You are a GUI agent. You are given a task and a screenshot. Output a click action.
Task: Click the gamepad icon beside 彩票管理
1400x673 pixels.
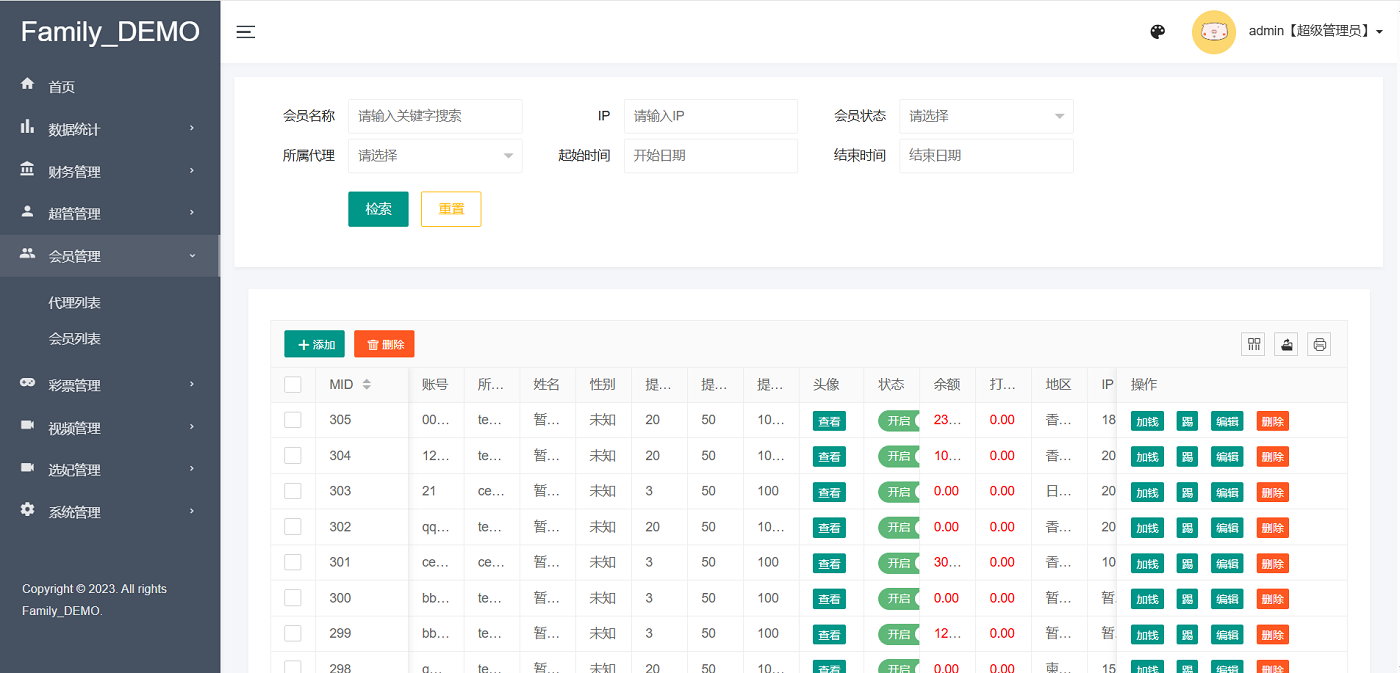[28, 383]
